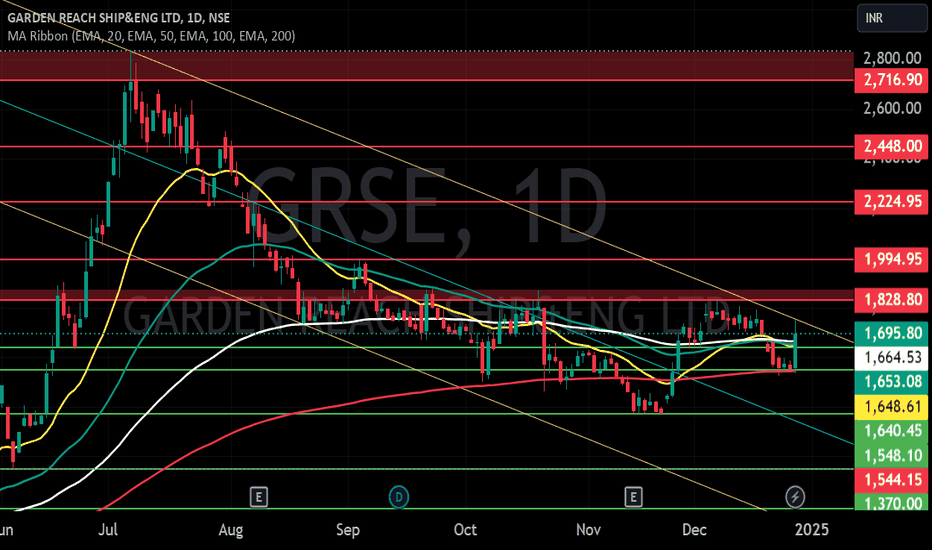Select the MA Ribbon indicator legend

point(151,36)
